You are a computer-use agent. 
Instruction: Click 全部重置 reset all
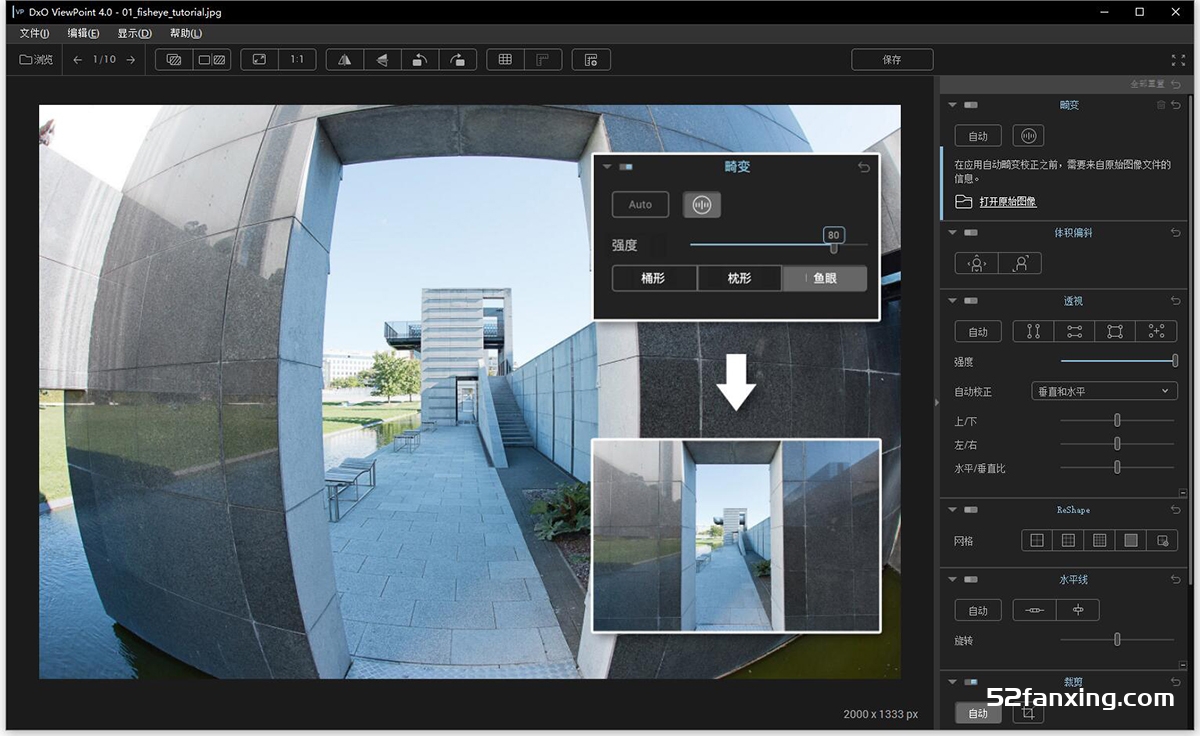[x=1148, y=84]
